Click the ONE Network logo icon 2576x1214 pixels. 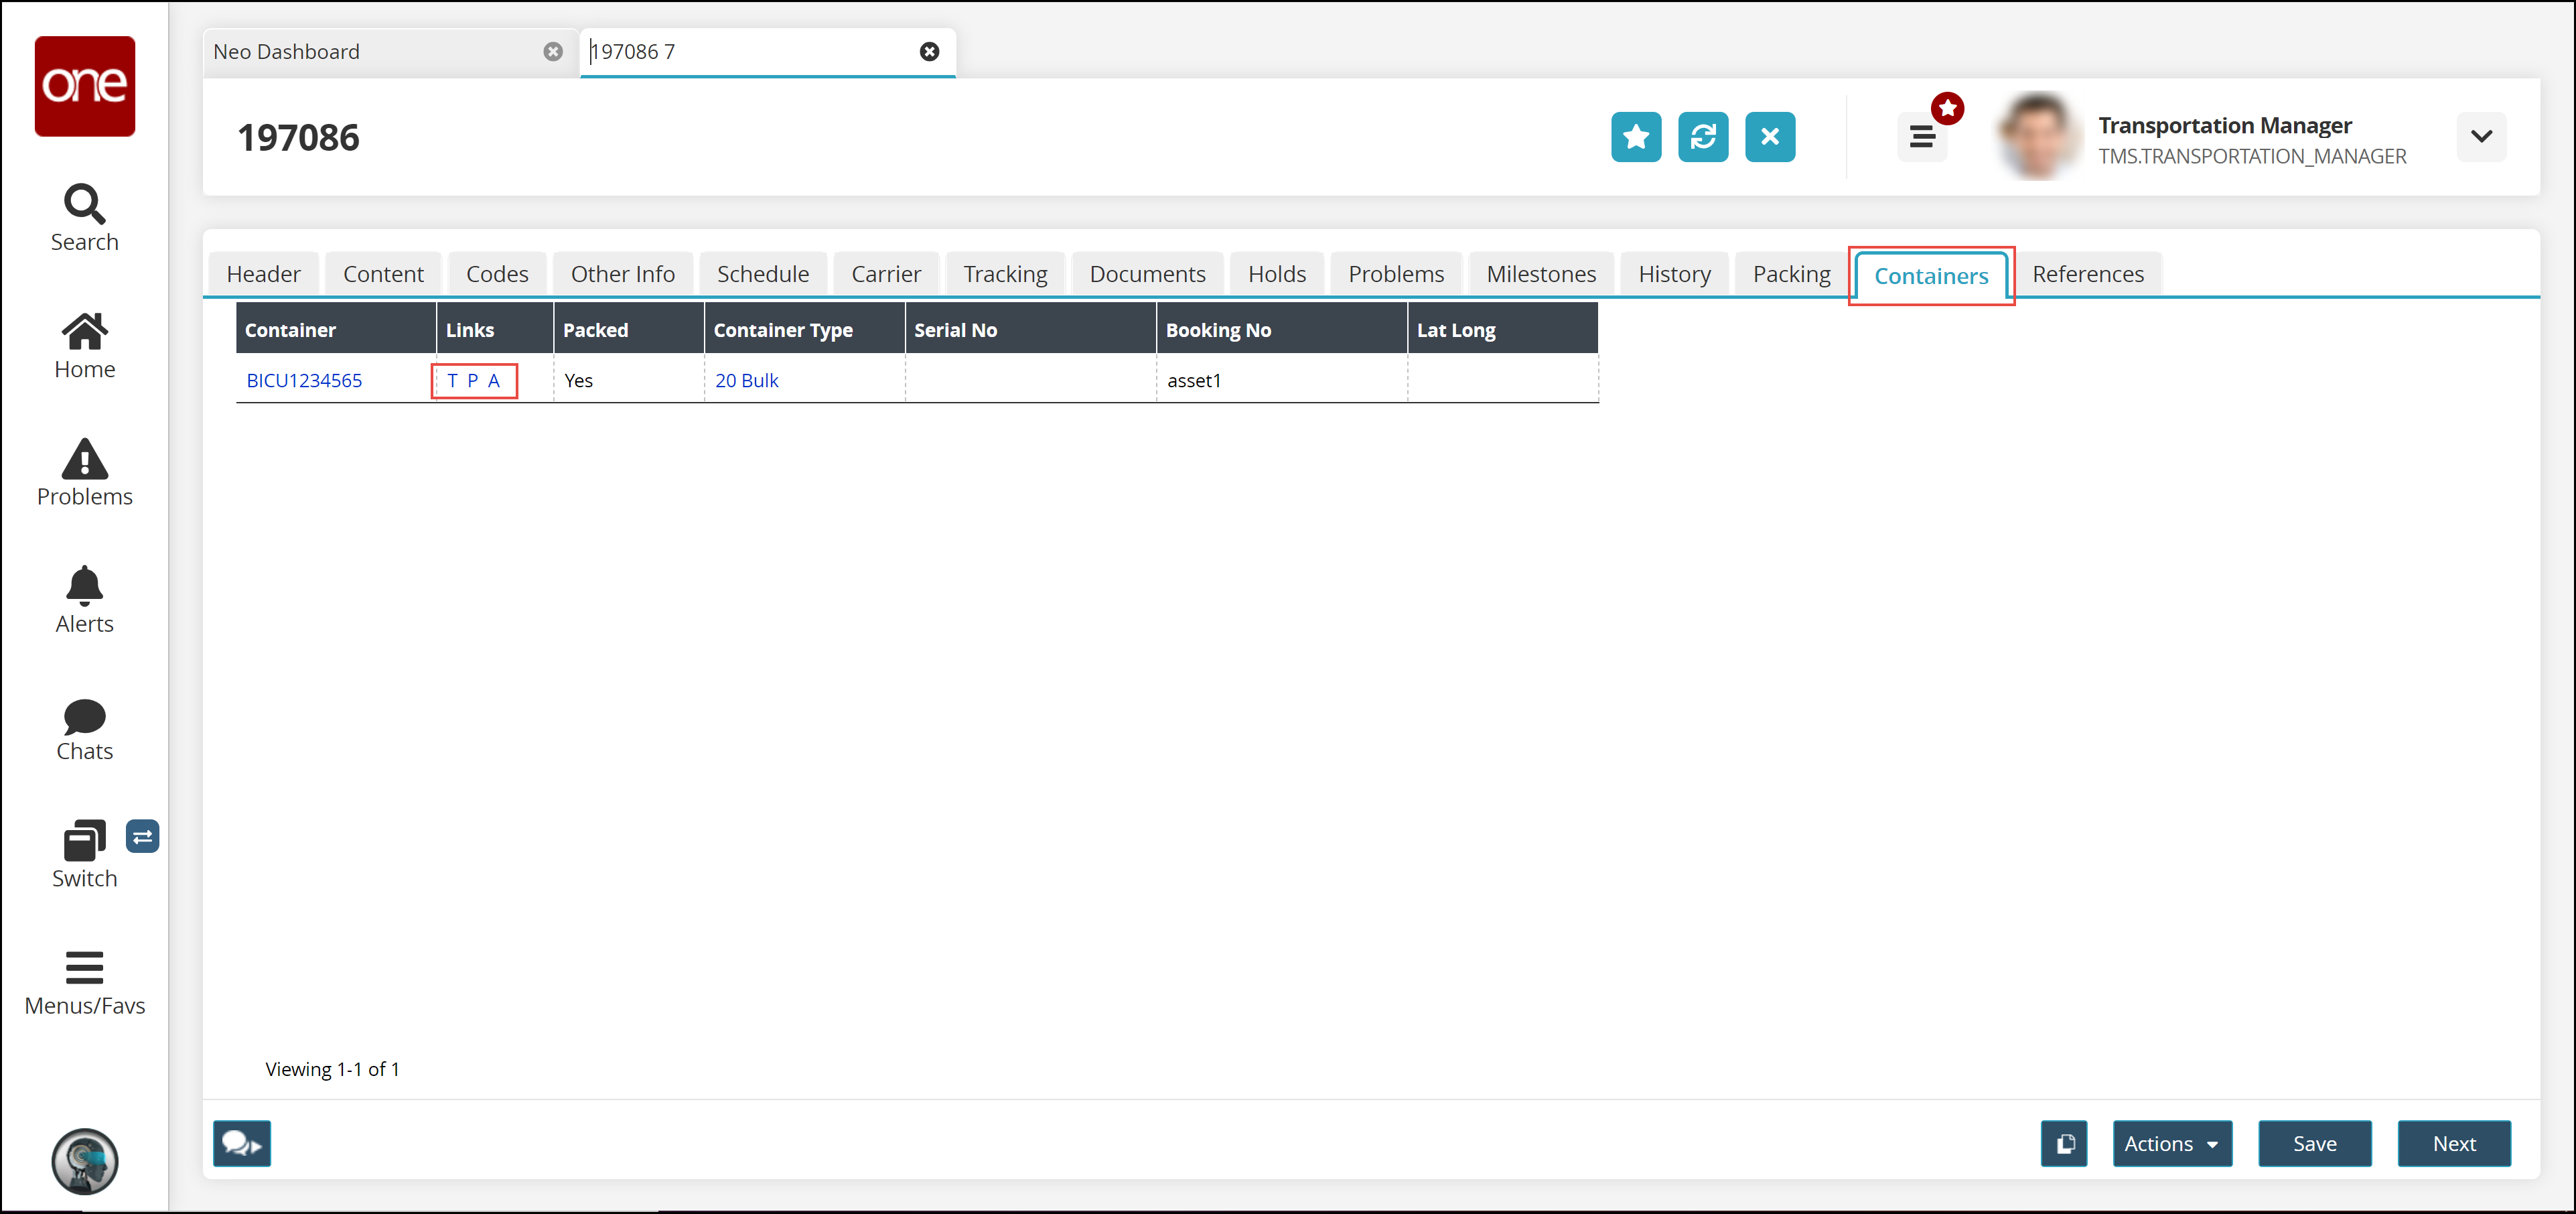coord(85,86)
